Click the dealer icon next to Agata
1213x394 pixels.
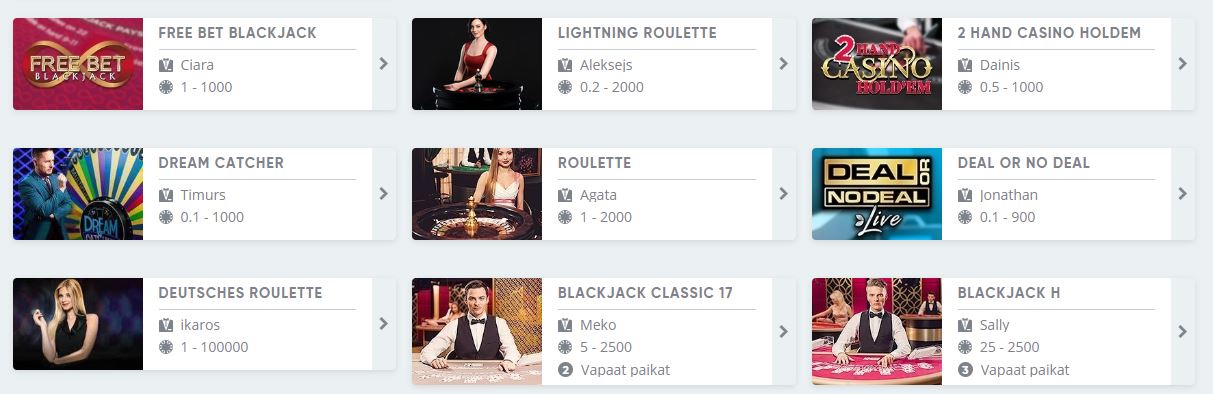point(565,195)
